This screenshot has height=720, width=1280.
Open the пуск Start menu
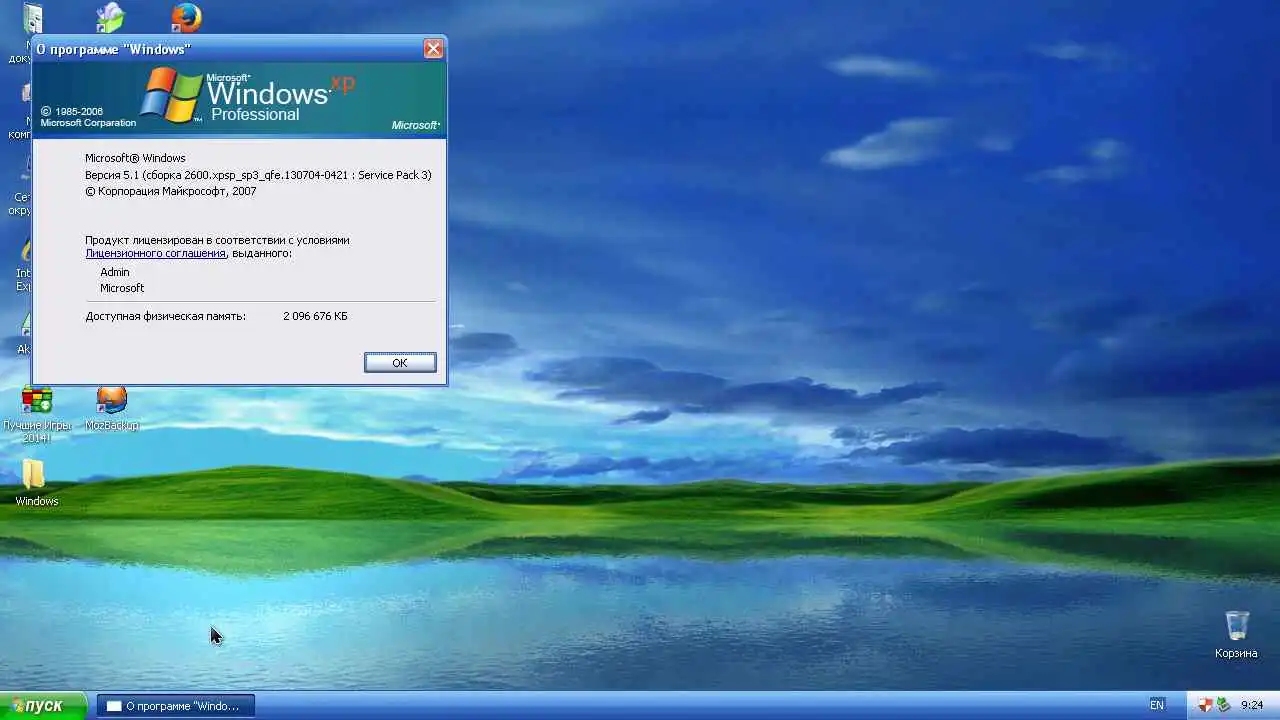click(x=44, y=706)
